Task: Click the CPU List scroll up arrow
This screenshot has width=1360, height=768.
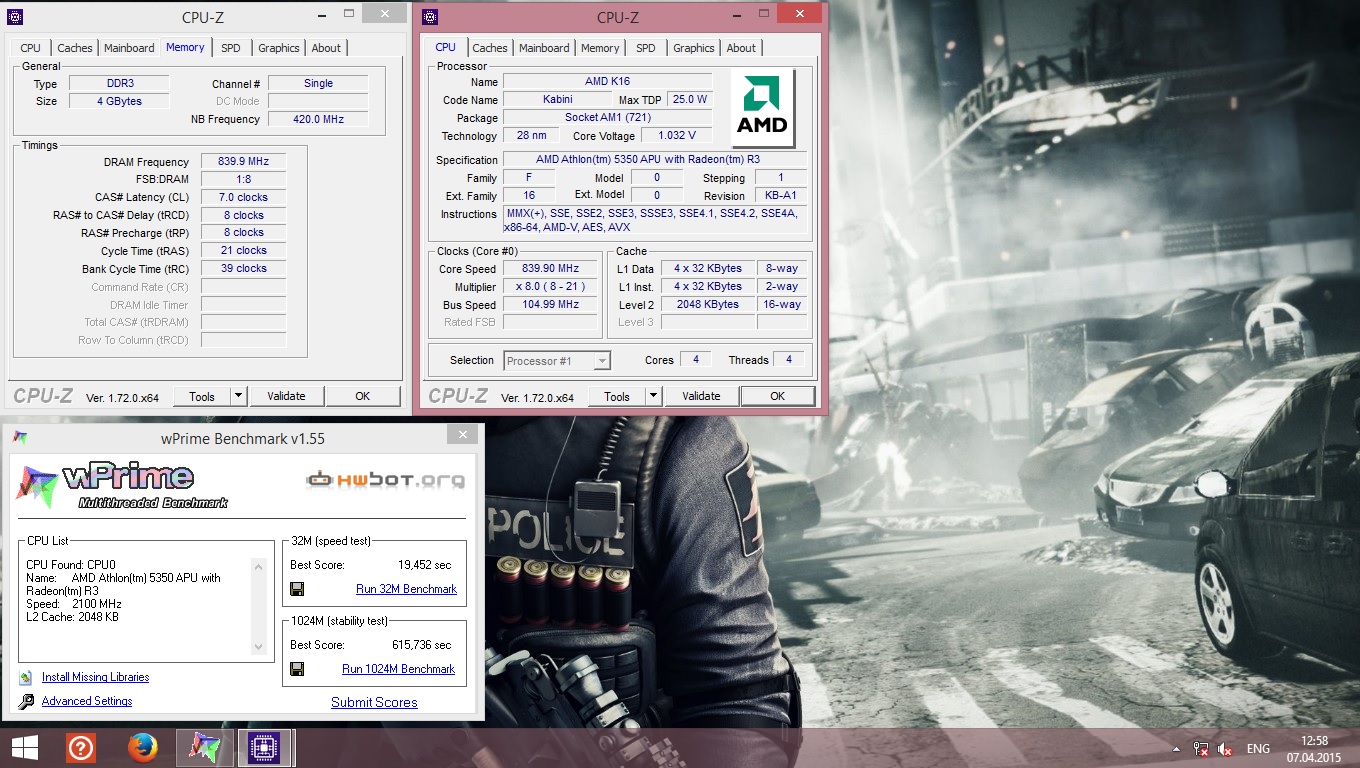Action: [259, 567]
